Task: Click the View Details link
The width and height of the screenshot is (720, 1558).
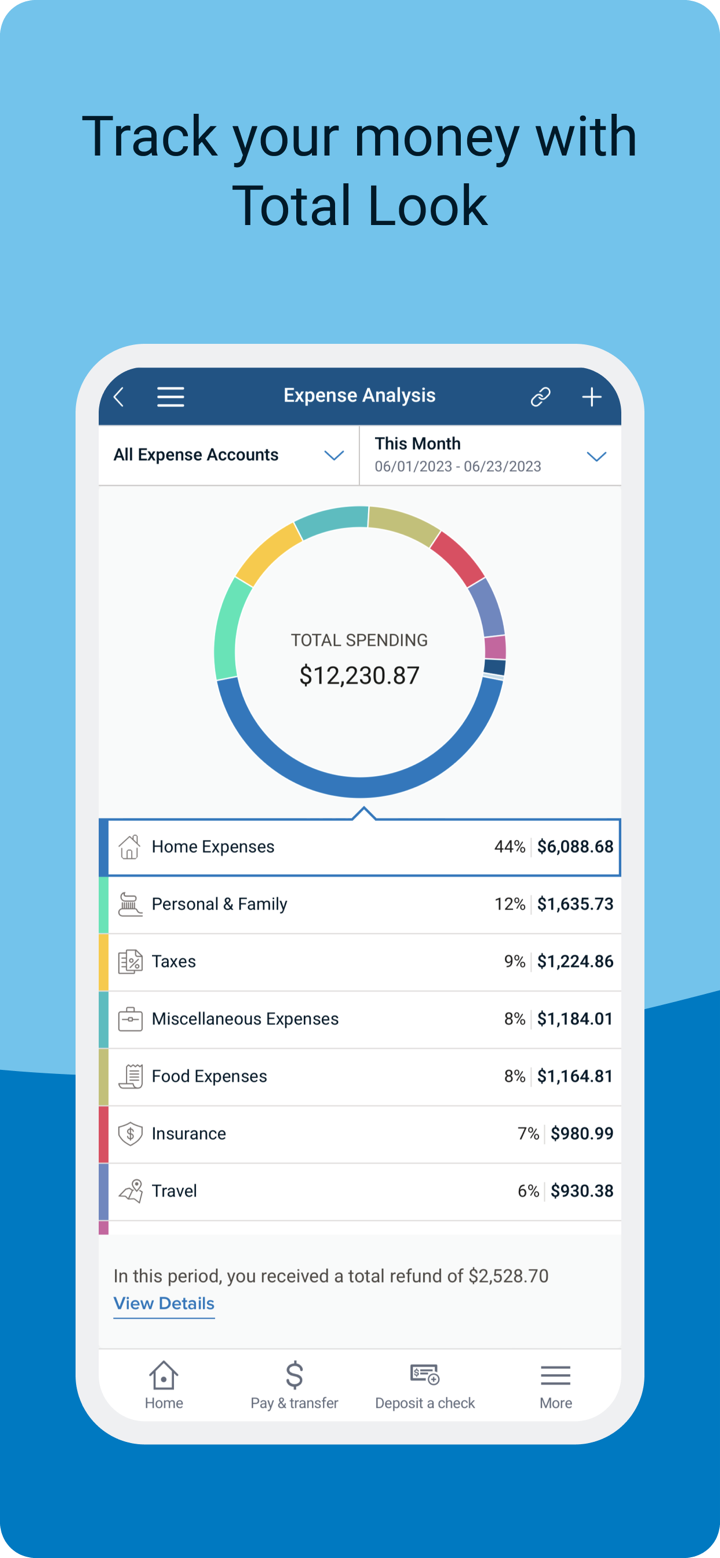Action: (x=164, y=1304)
